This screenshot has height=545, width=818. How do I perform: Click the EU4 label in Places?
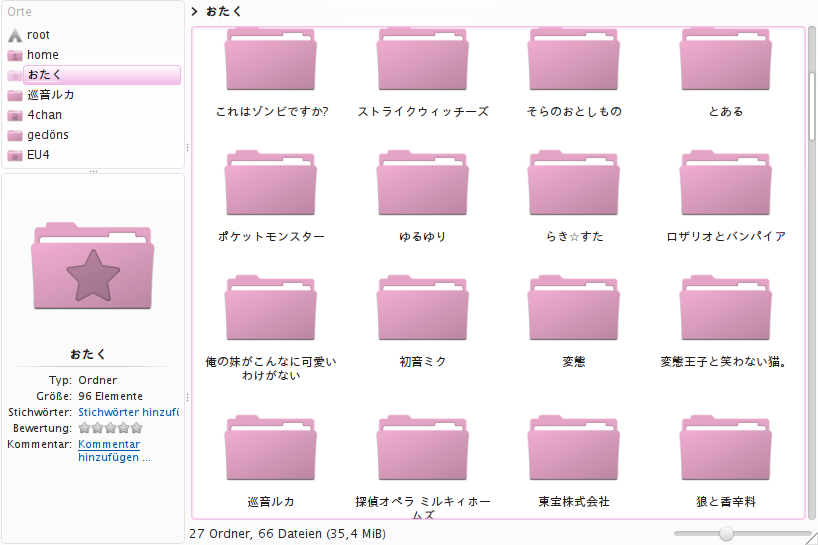38,155
